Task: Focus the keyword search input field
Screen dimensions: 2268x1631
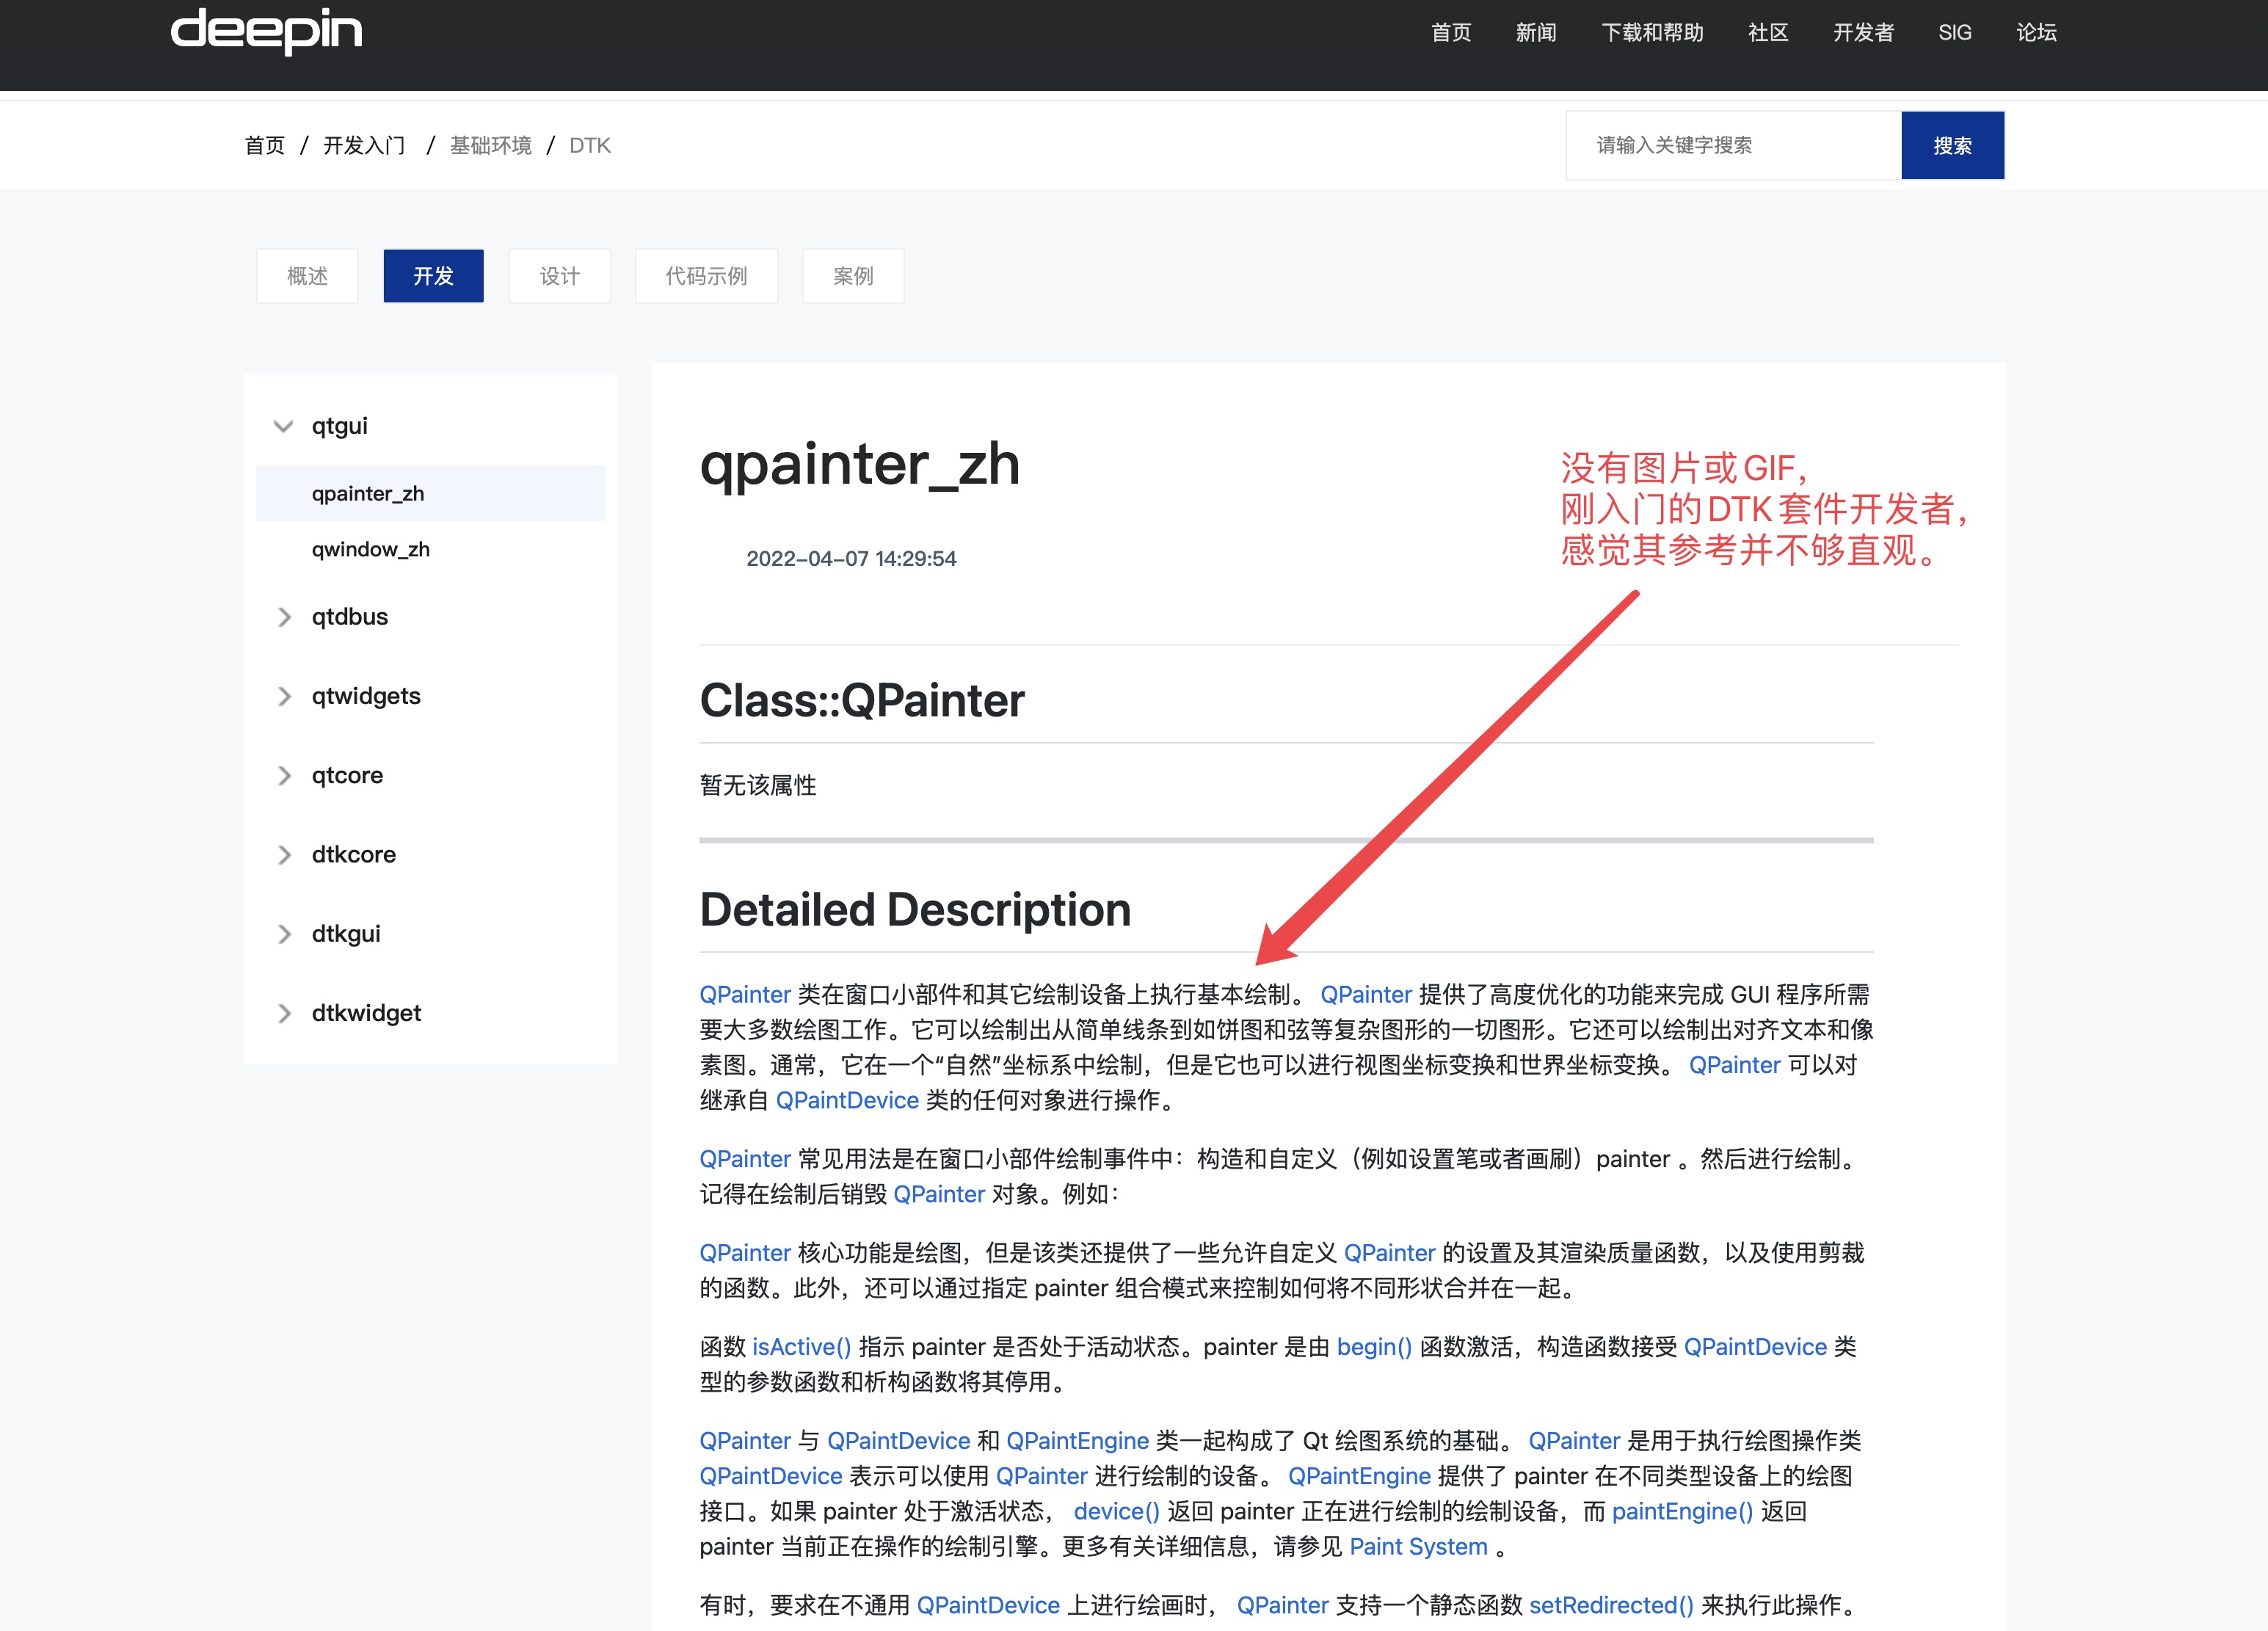Action: [x=1732, y=145]
